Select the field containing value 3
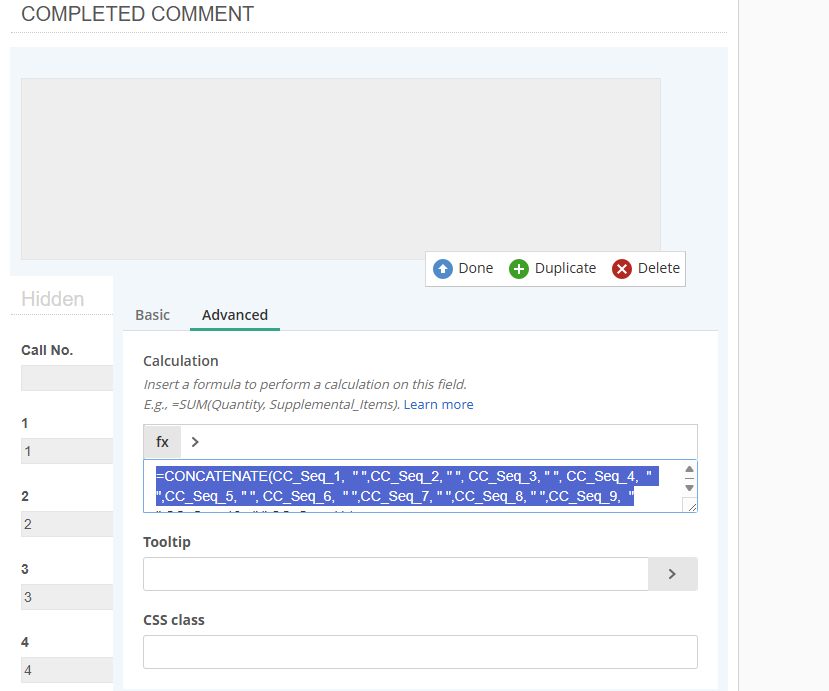The image size is (829, 691). coord(67,597)
